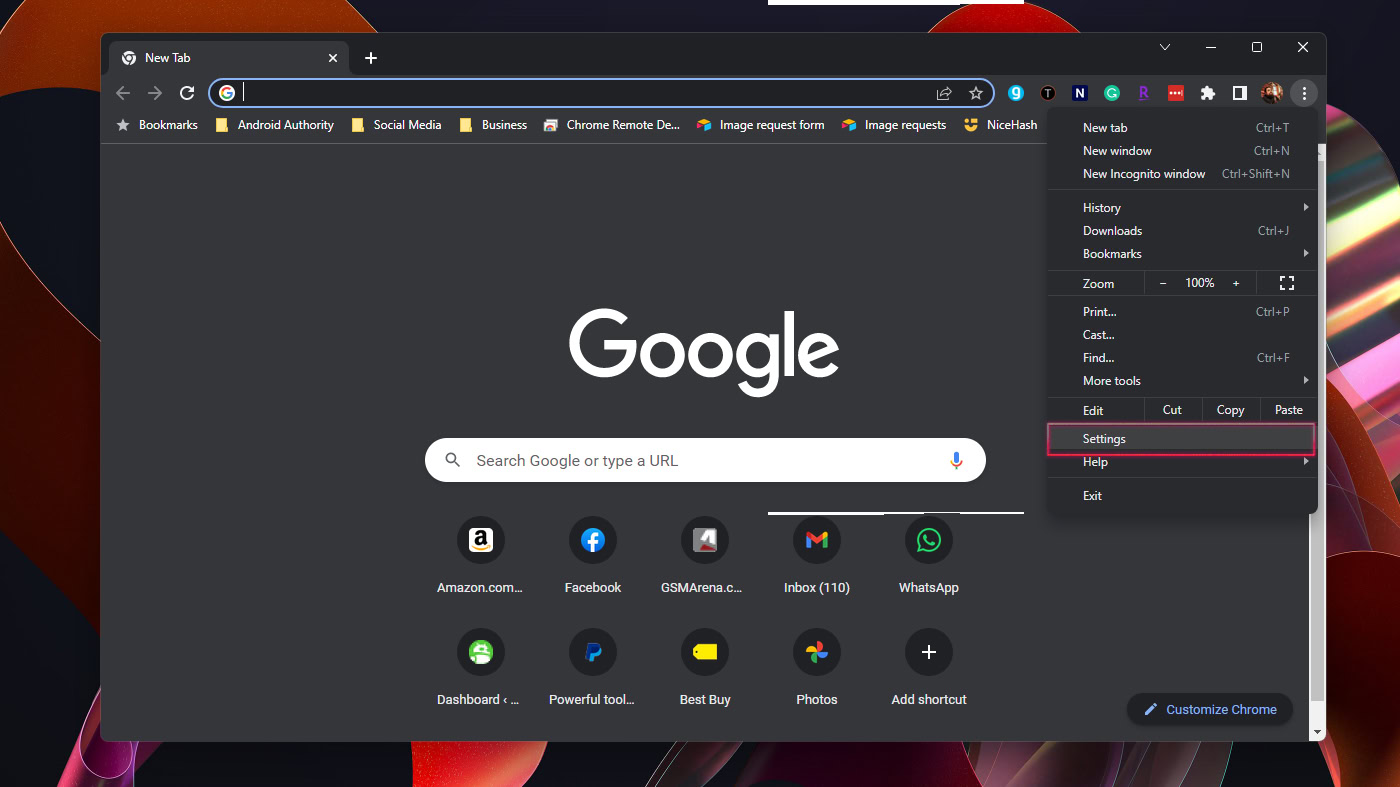This screenshot has height=787, width=1400.
Task: Click the Add shortcut button
Action: tap(928, 653)
